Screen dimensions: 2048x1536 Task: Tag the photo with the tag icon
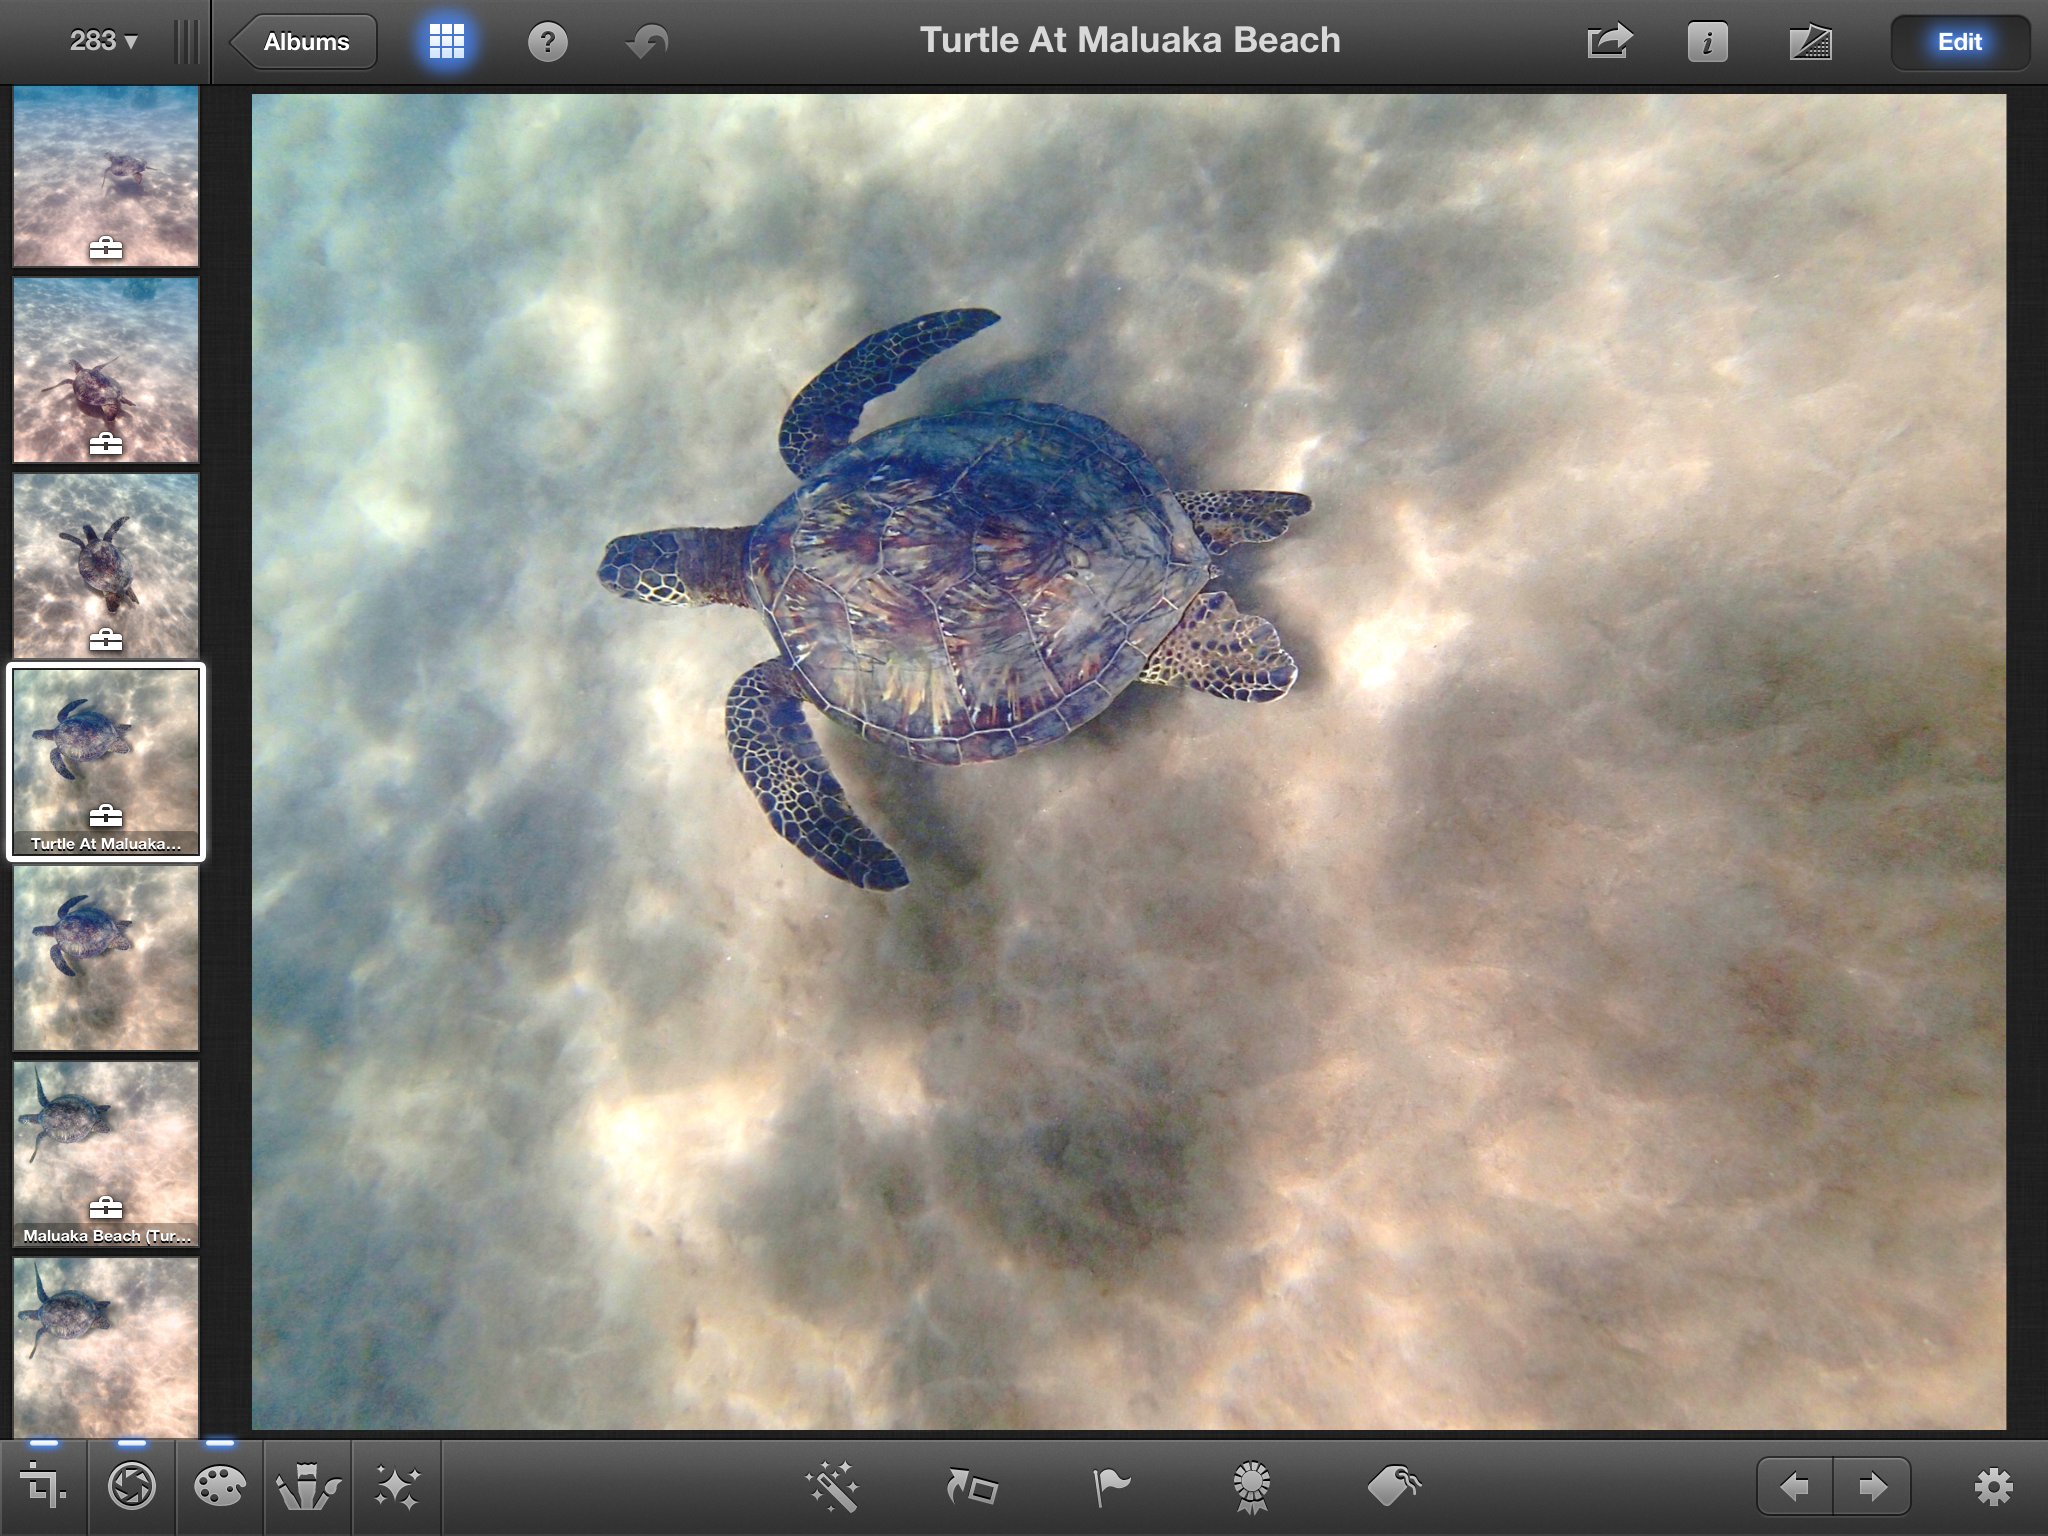[1393, 1487]
